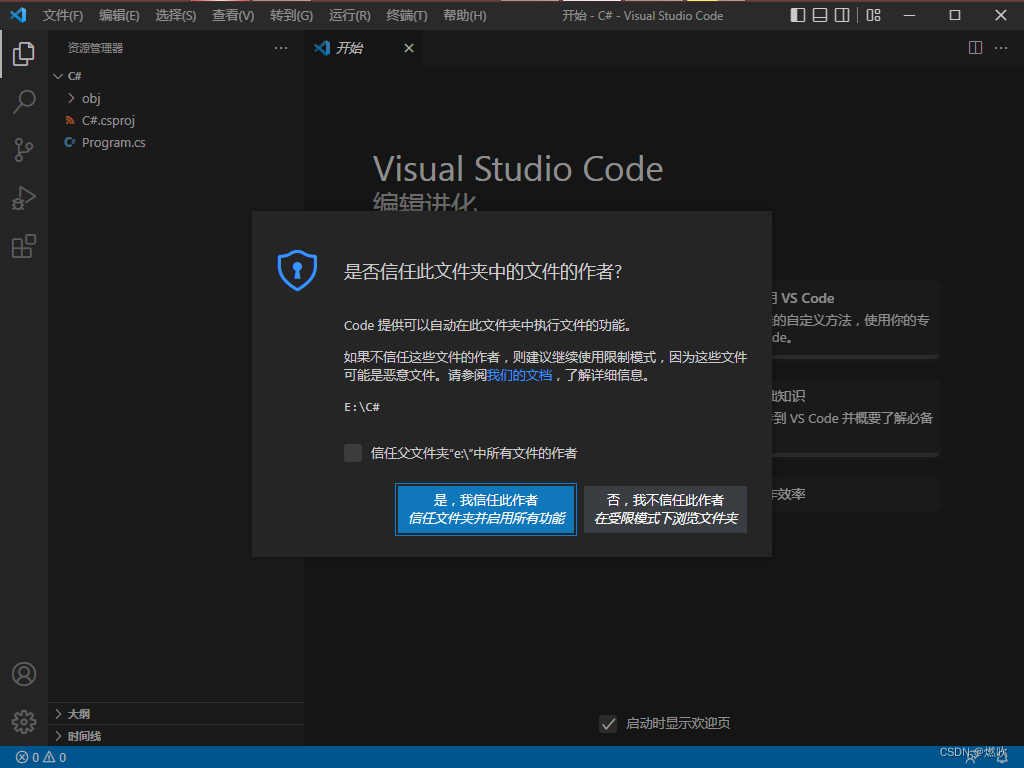Open Explorer panel more actions ellipsis
This screenshot has width=1024, height=768.
(x=281, y=48)
